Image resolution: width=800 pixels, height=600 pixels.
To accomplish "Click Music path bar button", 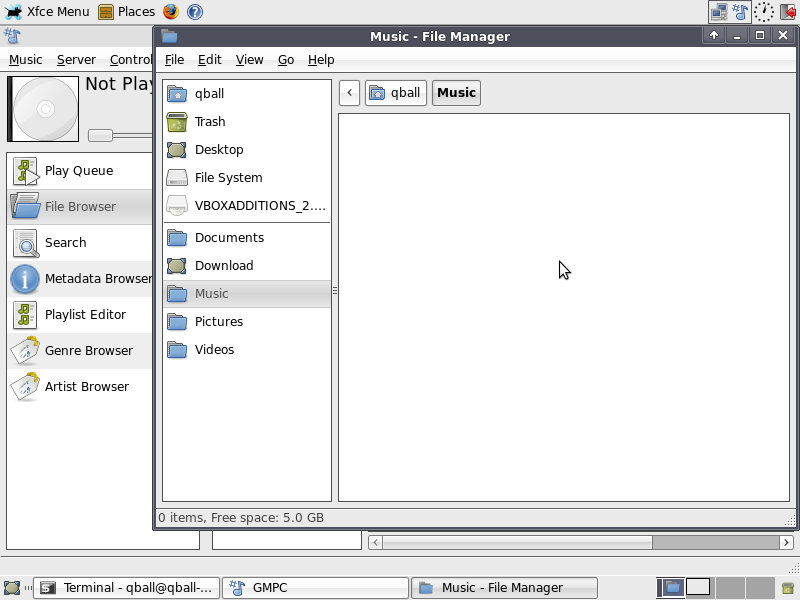I will 456,93.
